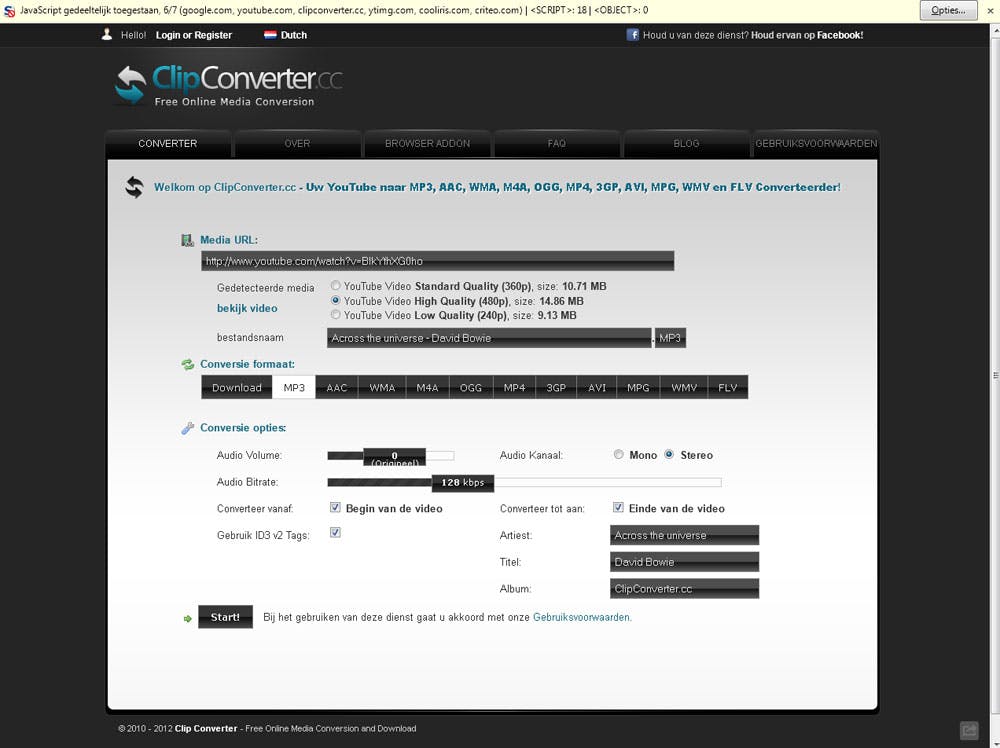Screen dimensions: 1000x748
Task: Open the Gebruiksvoorwaarden link near Start
Action: [x=581, y=617]
